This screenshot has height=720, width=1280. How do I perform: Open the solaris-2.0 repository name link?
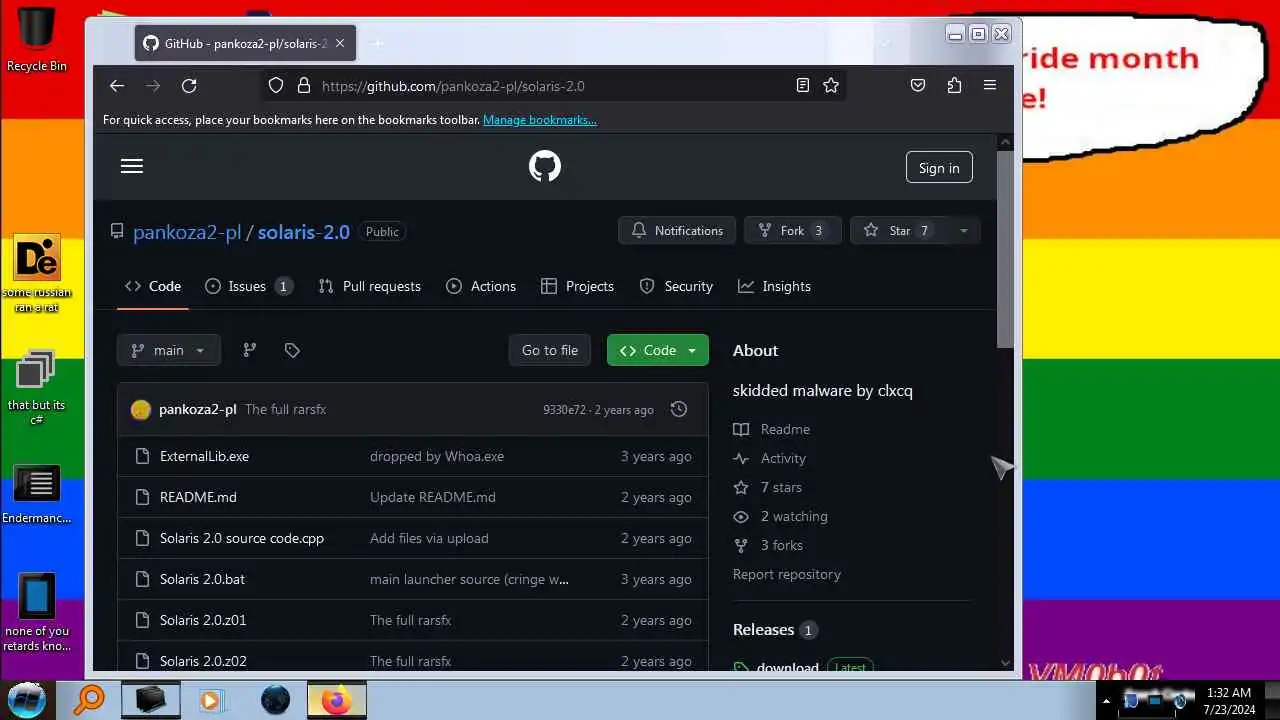pos(304,232)
